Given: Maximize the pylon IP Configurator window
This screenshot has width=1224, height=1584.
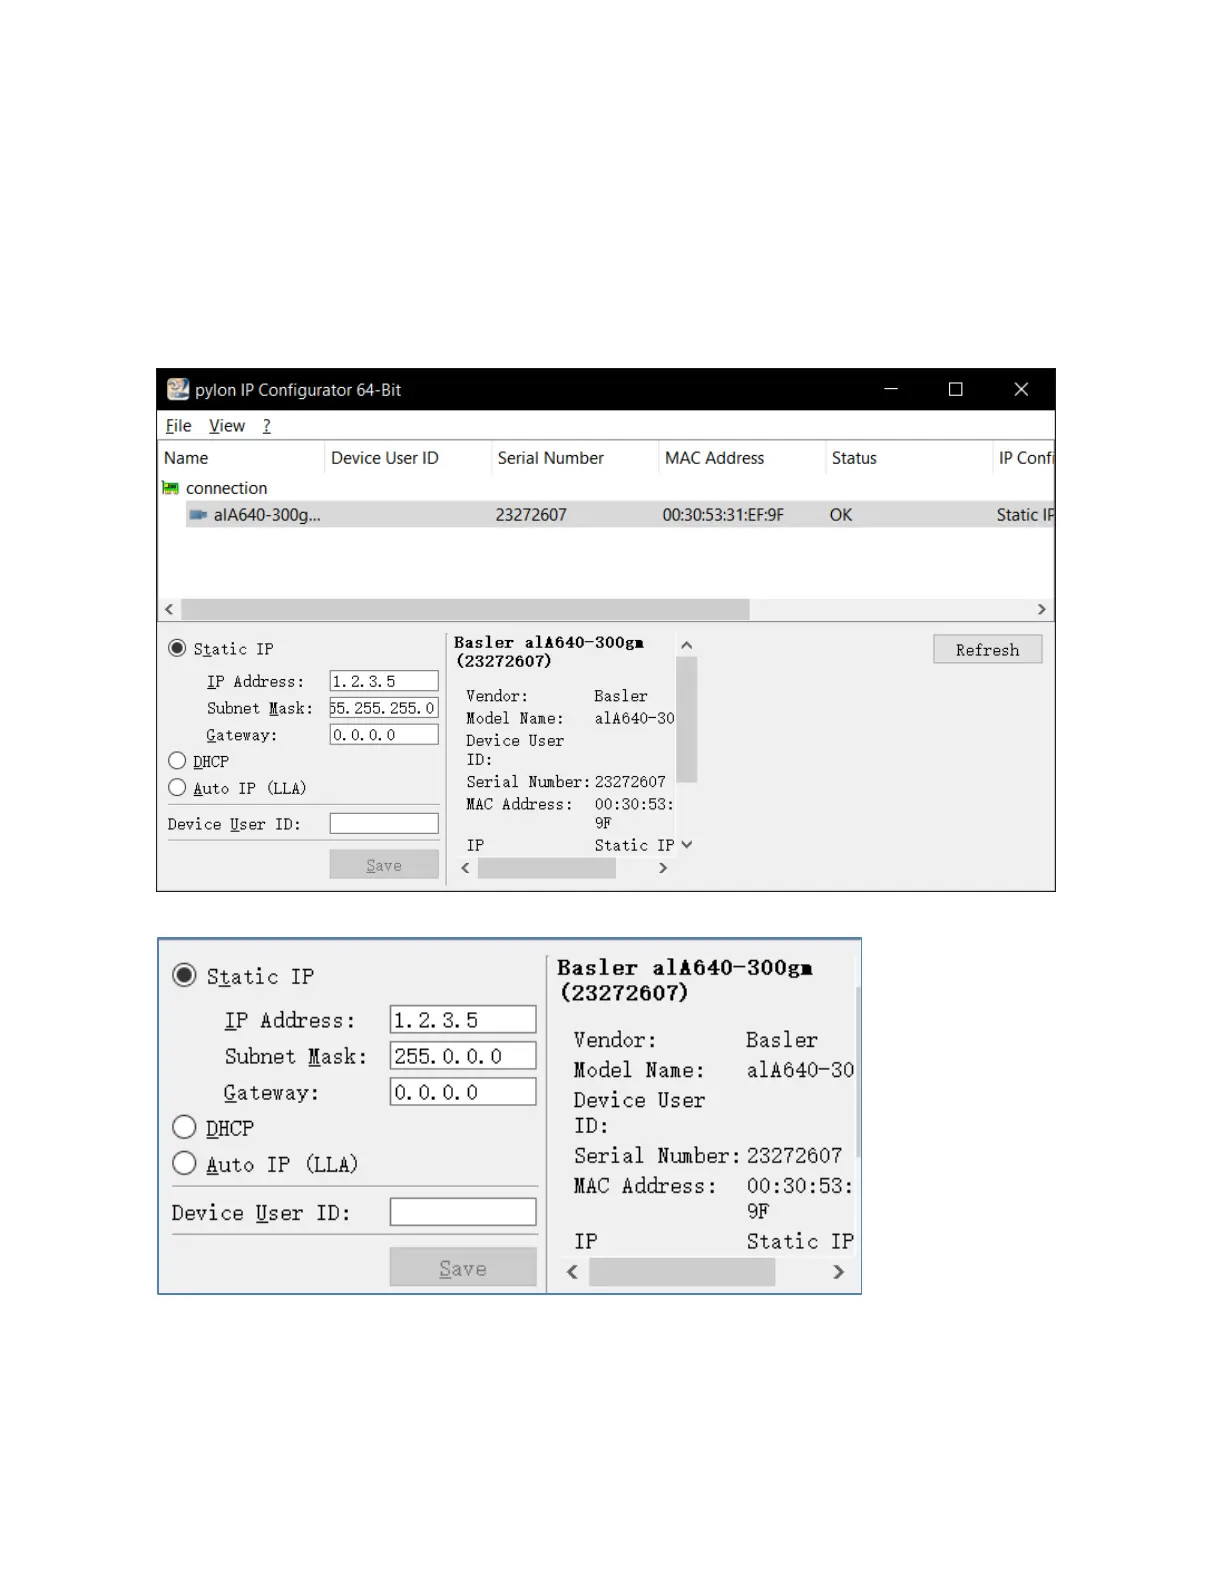Looking at the screenshot, I should pyautogui.click(x=956, y=389).
